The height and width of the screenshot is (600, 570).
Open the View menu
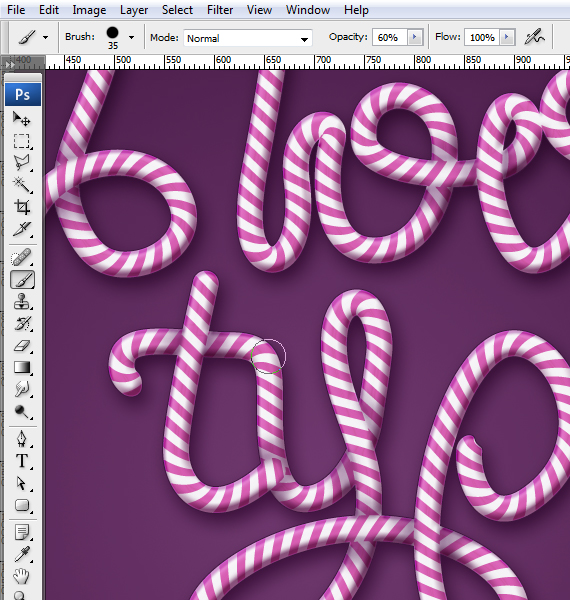click(x=259, y=10)
